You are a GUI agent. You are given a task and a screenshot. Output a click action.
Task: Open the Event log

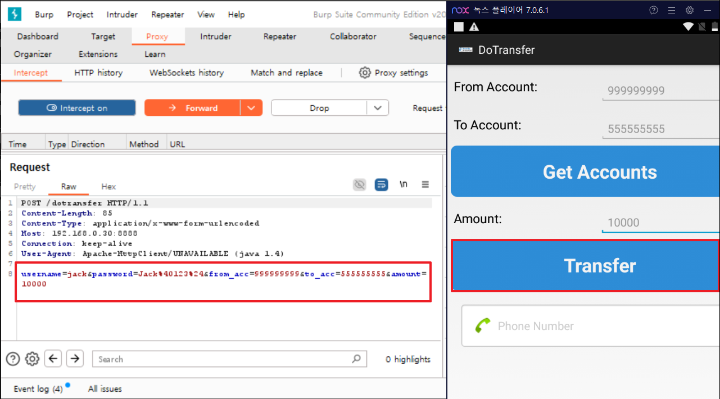pos(38,389)
